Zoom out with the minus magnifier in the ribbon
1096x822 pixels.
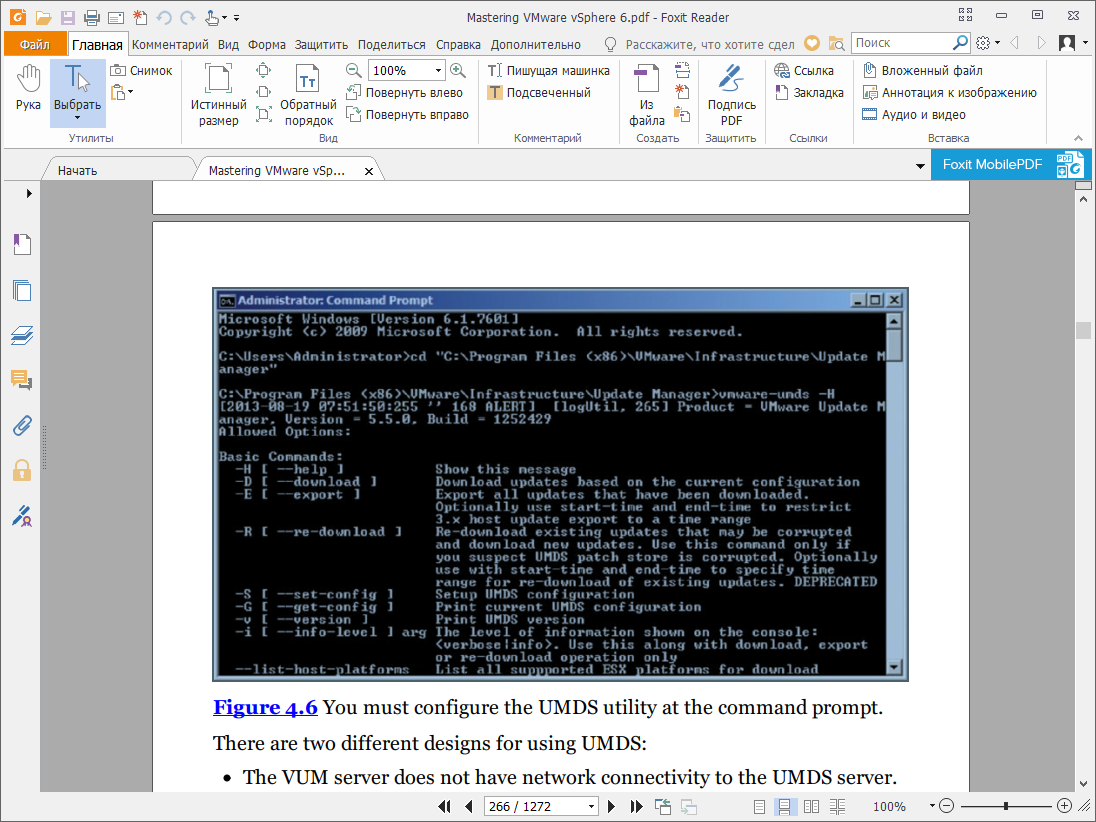point(354,70)
